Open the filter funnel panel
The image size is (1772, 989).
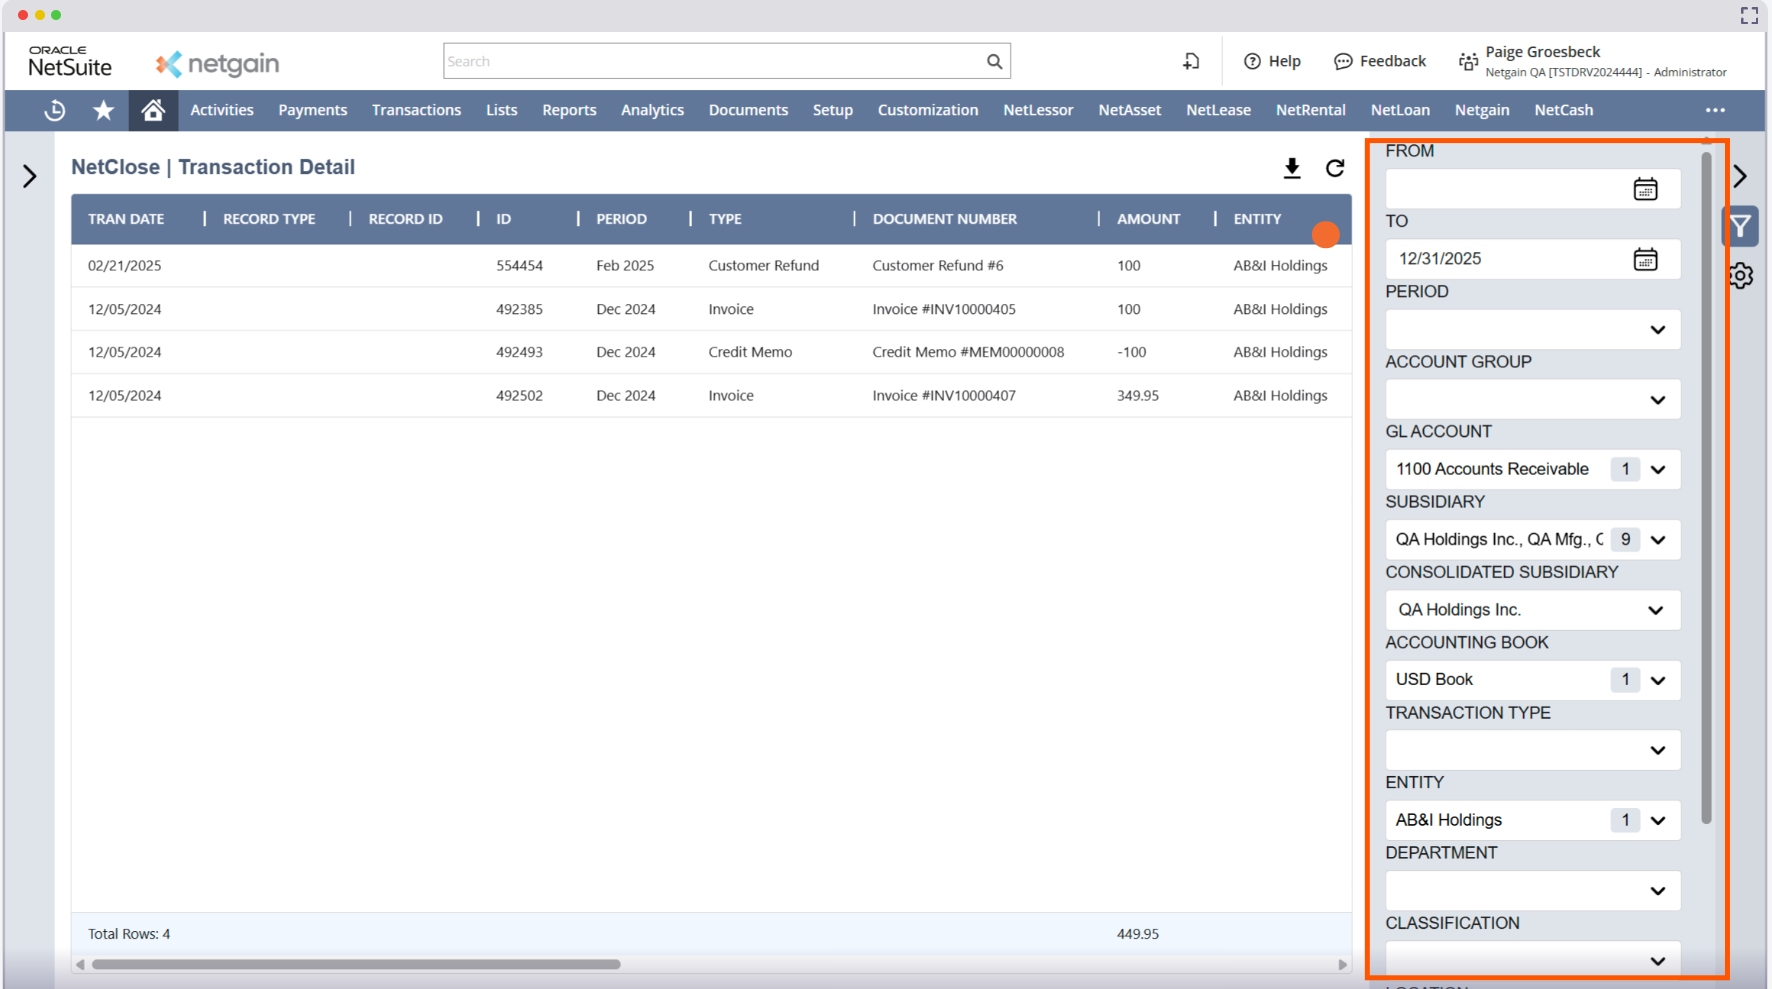tap(1740, 226)
